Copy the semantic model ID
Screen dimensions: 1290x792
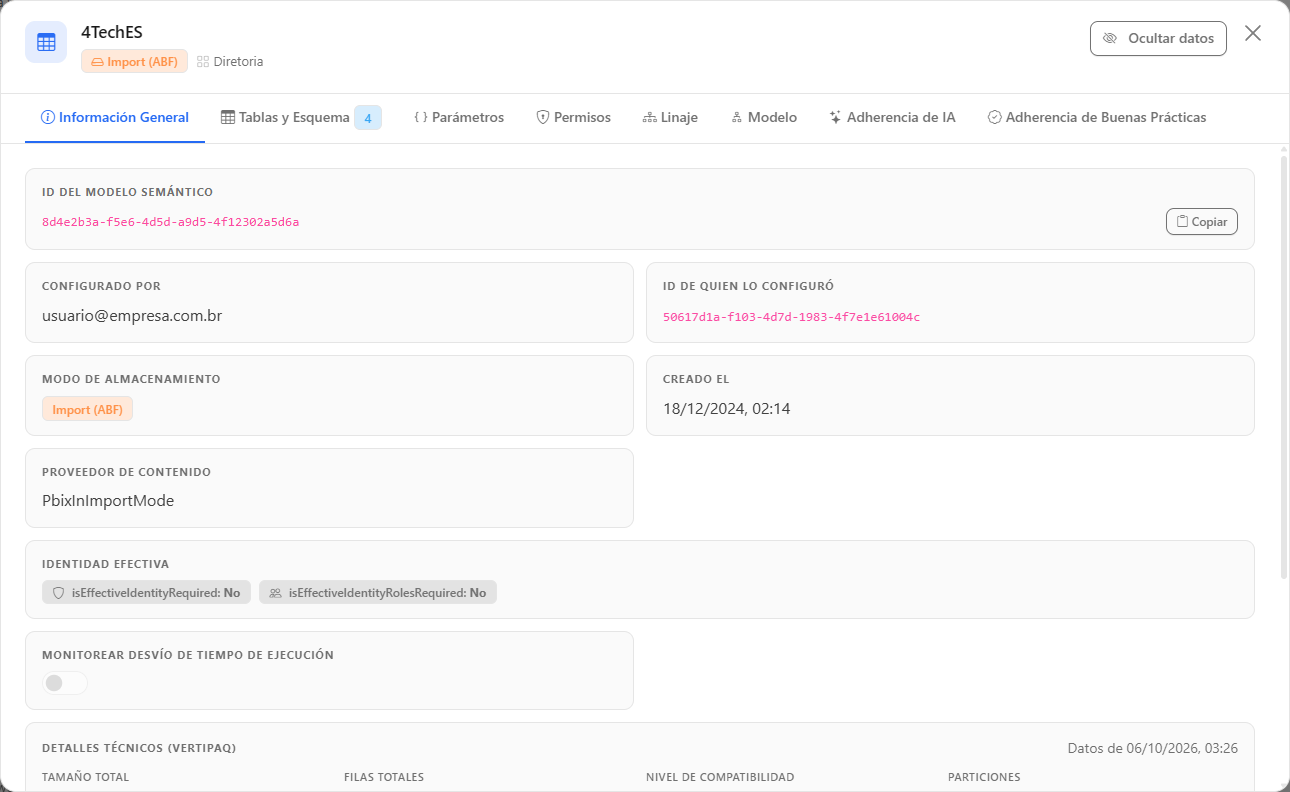point(1202,222)
